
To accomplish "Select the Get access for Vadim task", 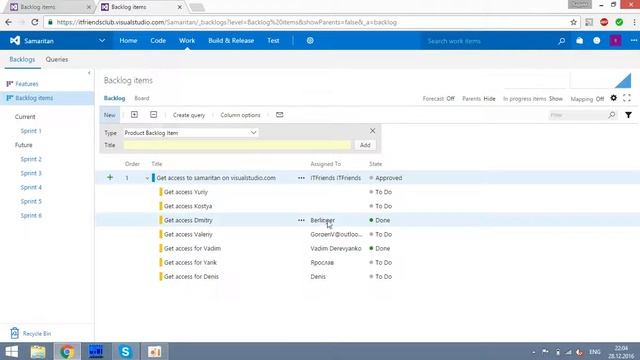I will coord(192,248).
